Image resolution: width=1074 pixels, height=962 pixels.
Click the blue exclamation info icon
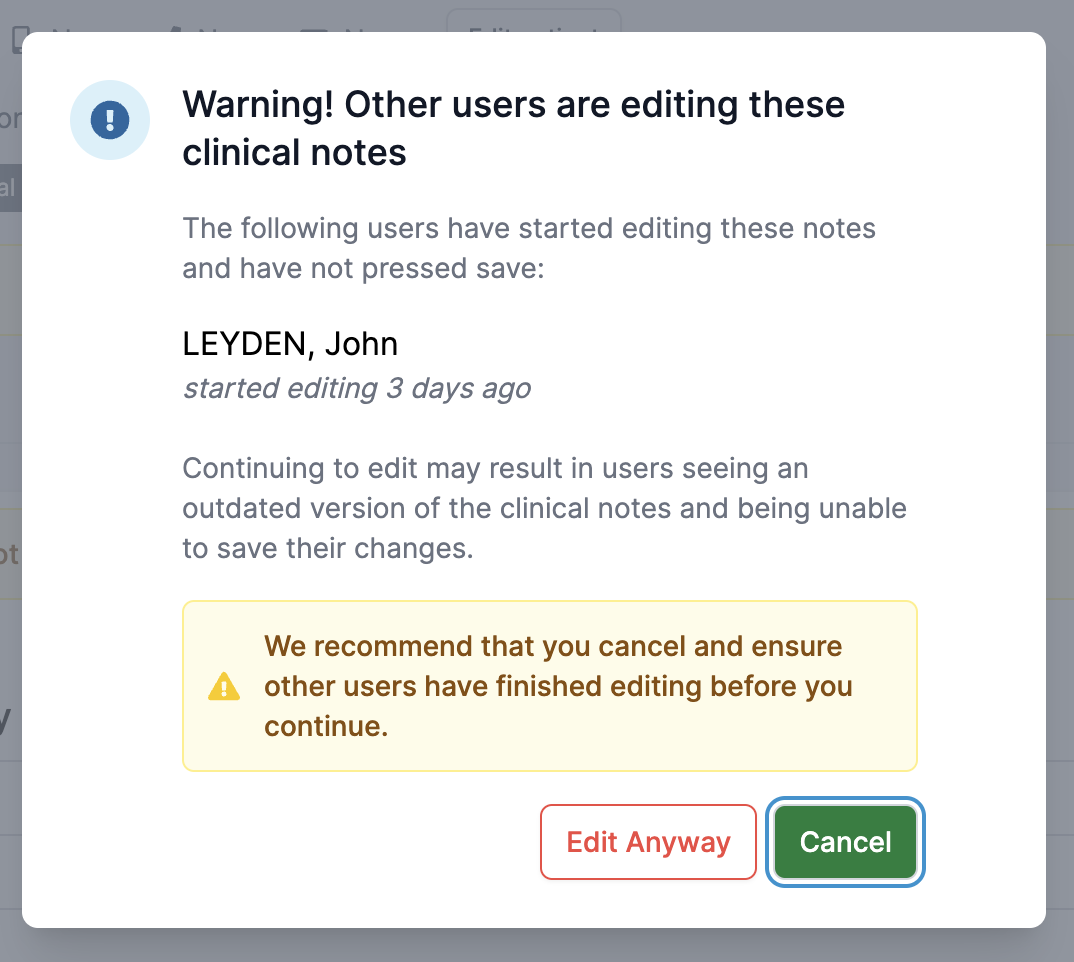pos(110,120)
